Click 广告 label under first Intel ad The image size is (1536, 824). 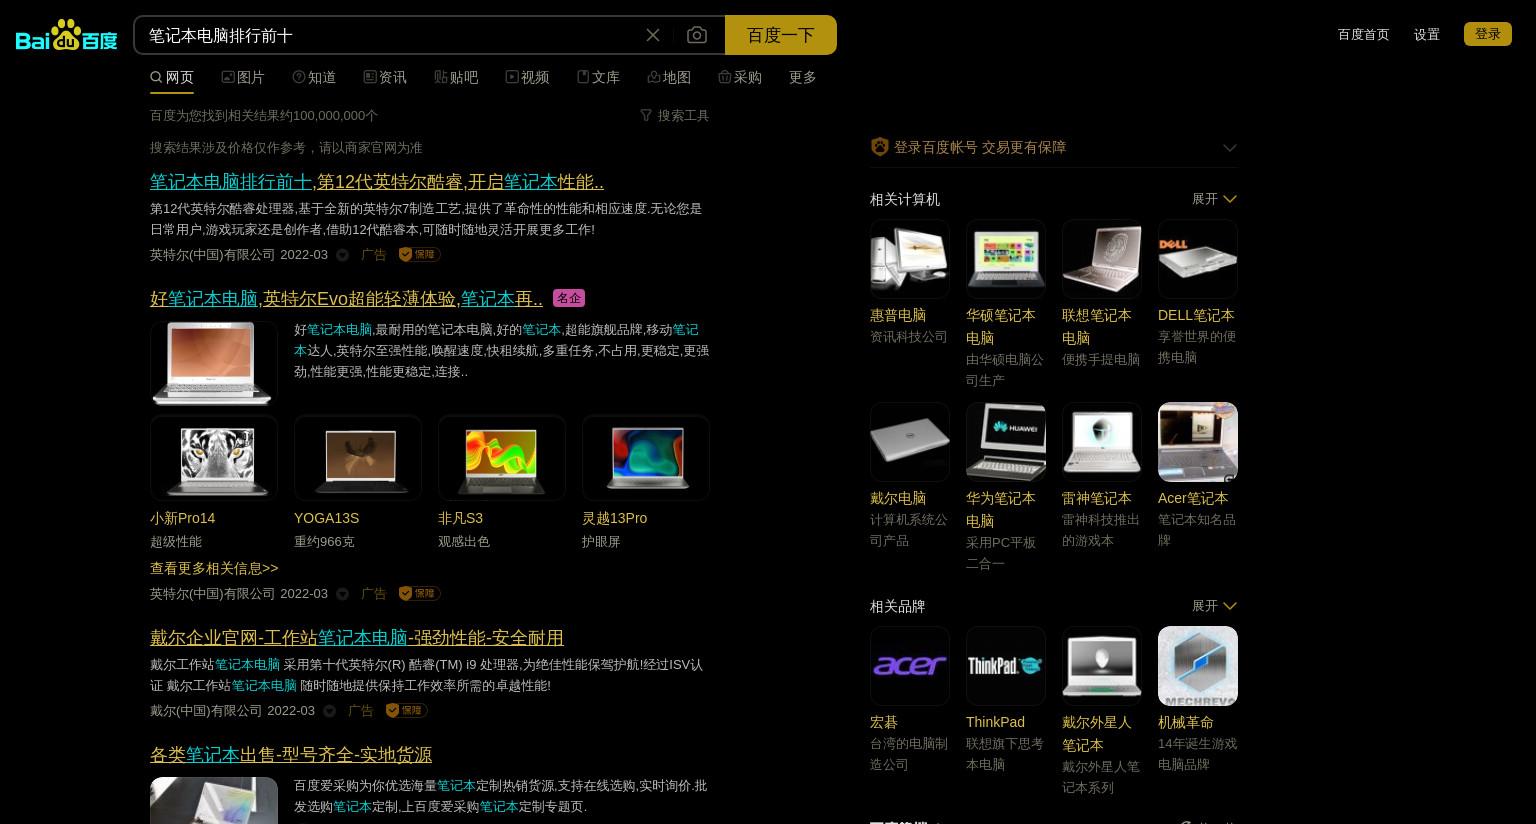(374, 255)
